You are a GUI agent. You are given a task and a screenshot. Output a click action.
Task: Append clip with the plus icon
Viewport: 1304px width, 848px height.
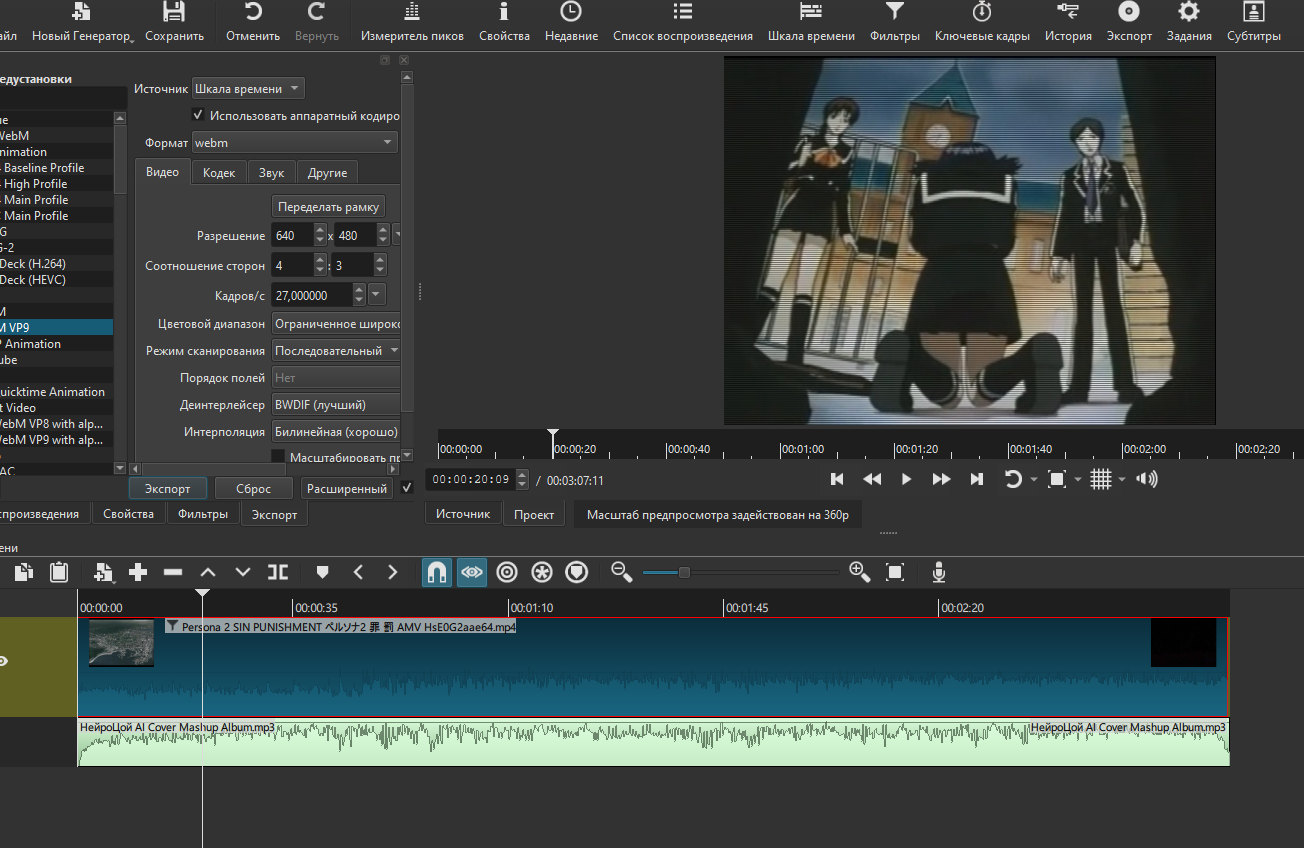pos(138,572)
